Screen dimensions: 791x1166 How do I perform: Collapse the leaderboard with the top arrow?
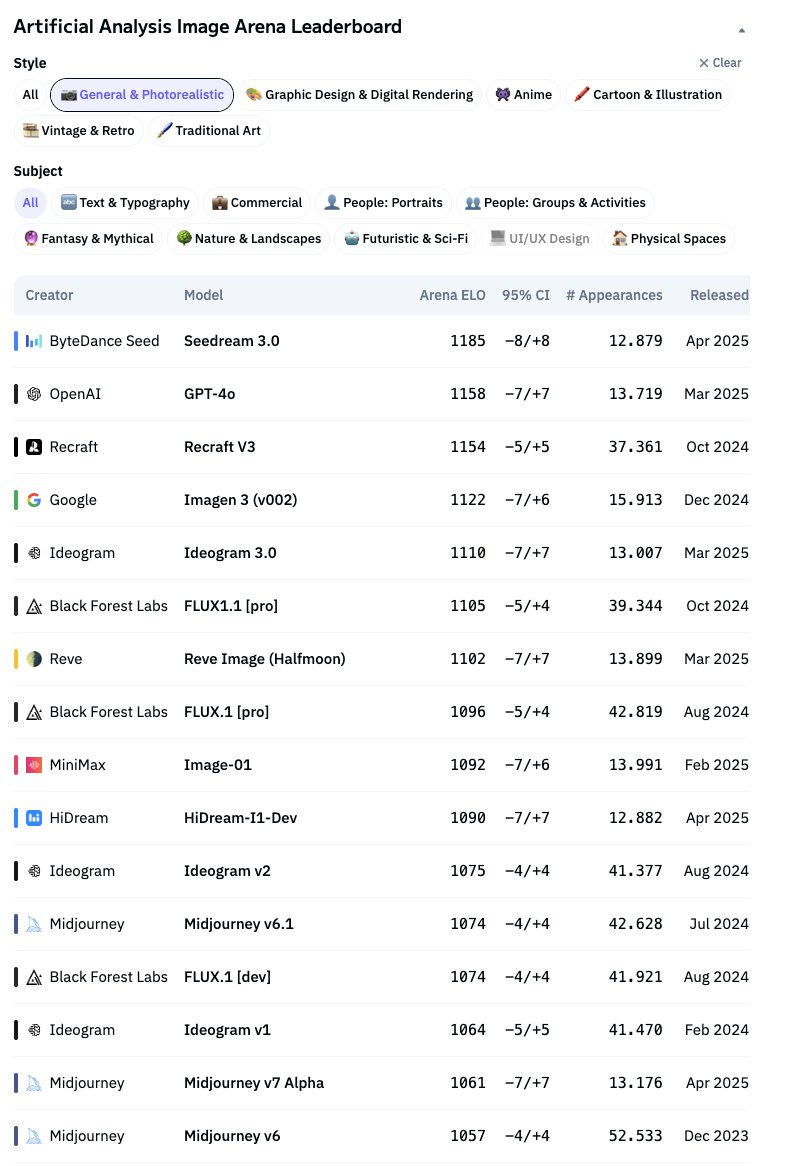(x=741, y=30)
